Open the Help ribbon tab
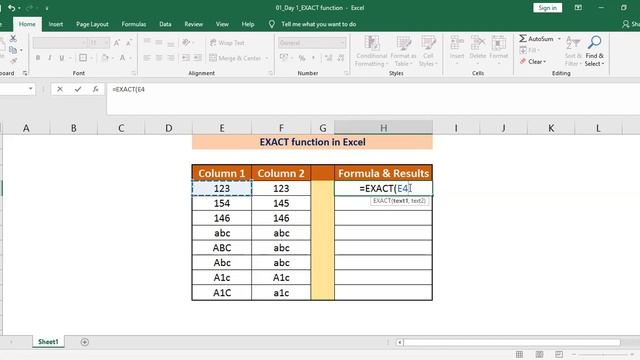640x360 pixels. [x=248, y=24]
